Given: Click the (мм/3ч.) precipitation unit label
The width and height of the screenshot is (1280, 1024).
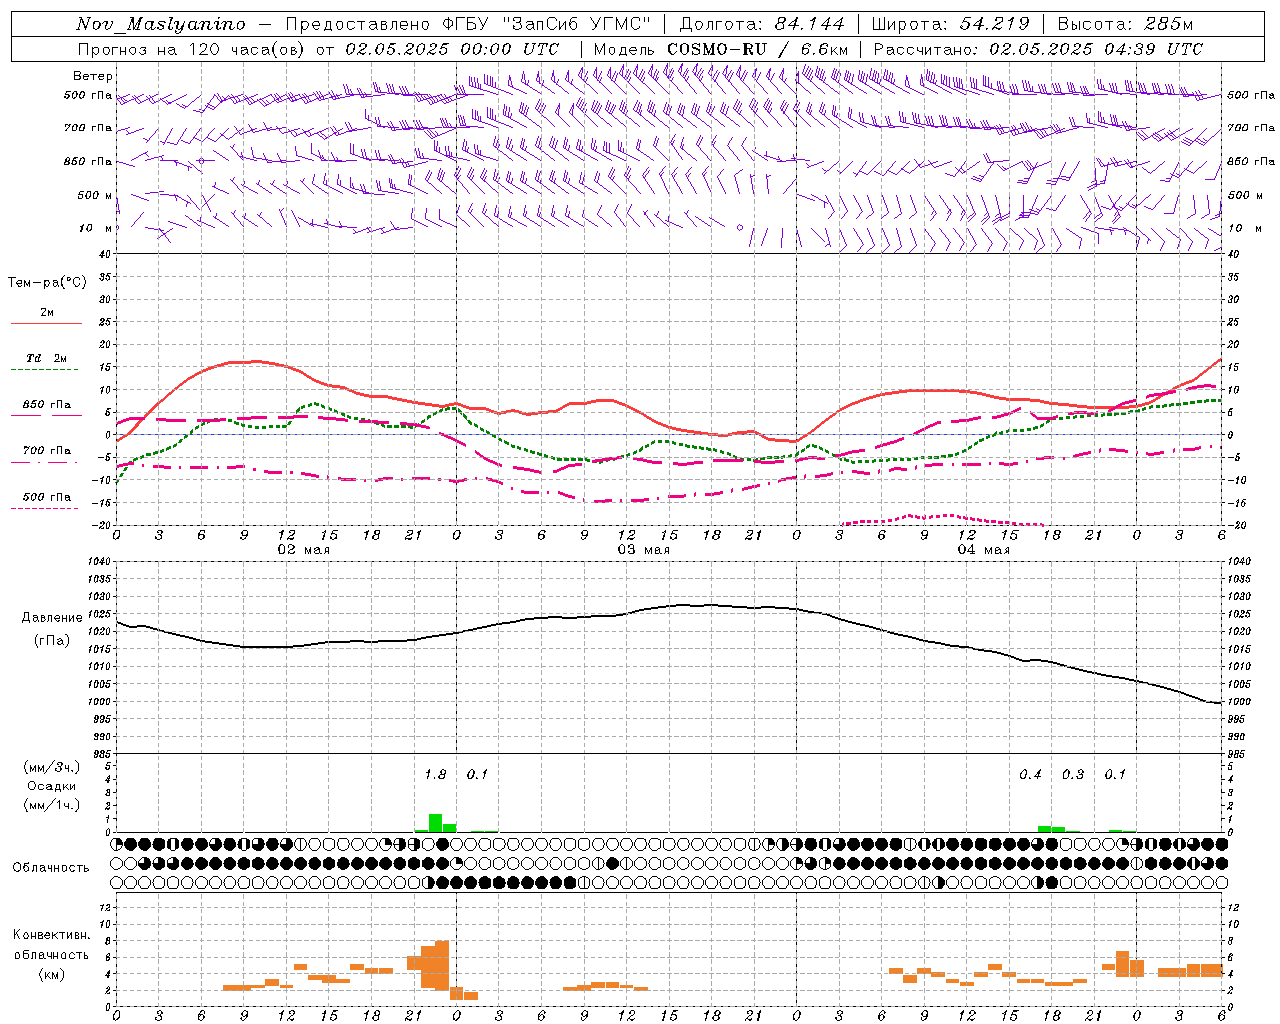Looking at the screenshot, I should 52,767.
